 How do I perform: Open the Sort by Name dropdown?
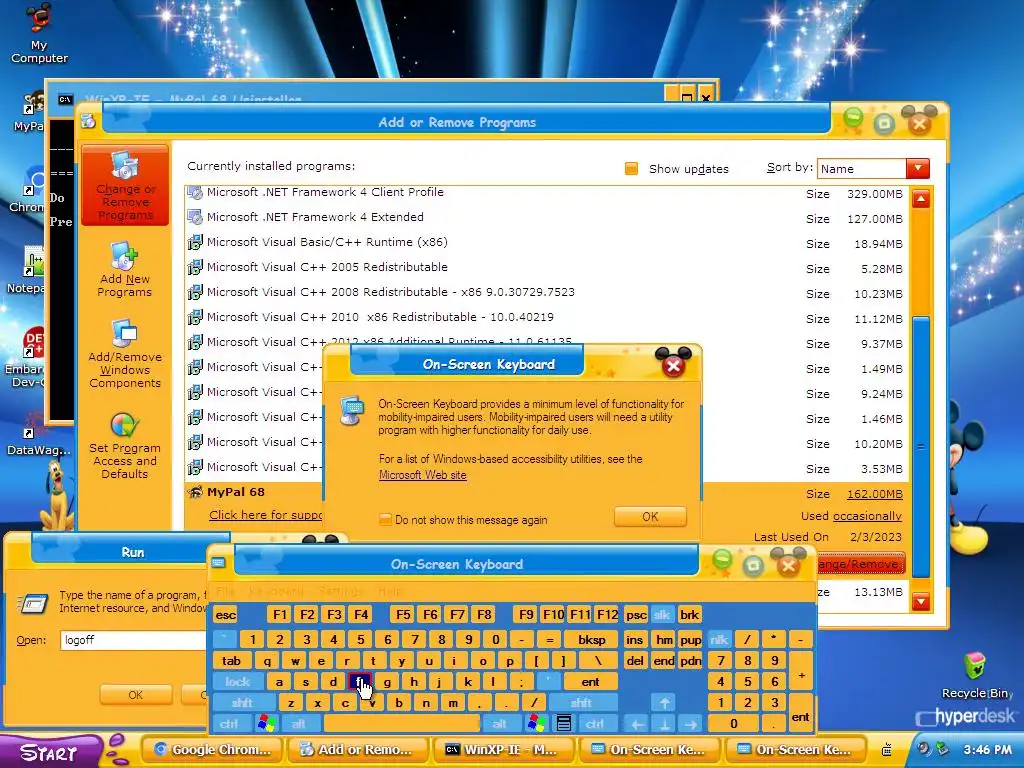coord(918,168)
